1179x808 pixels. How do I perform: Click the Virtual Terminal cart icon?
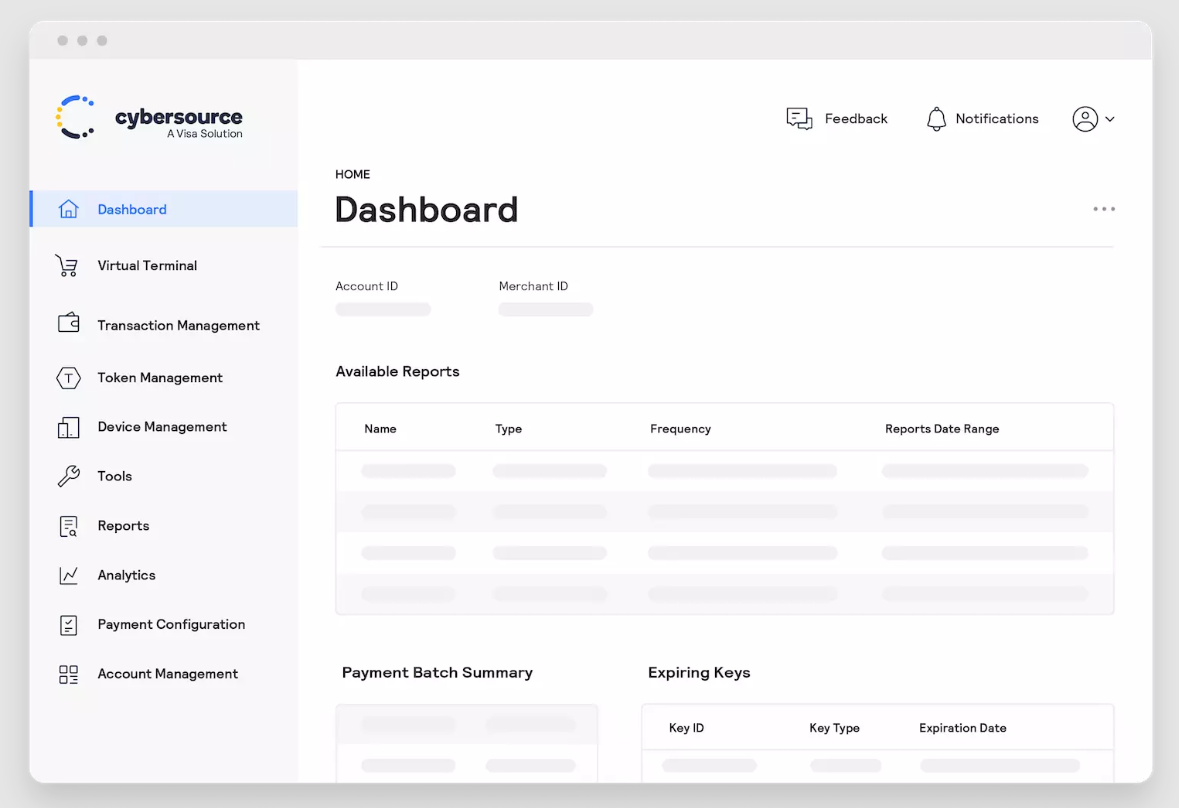point(67,265)
